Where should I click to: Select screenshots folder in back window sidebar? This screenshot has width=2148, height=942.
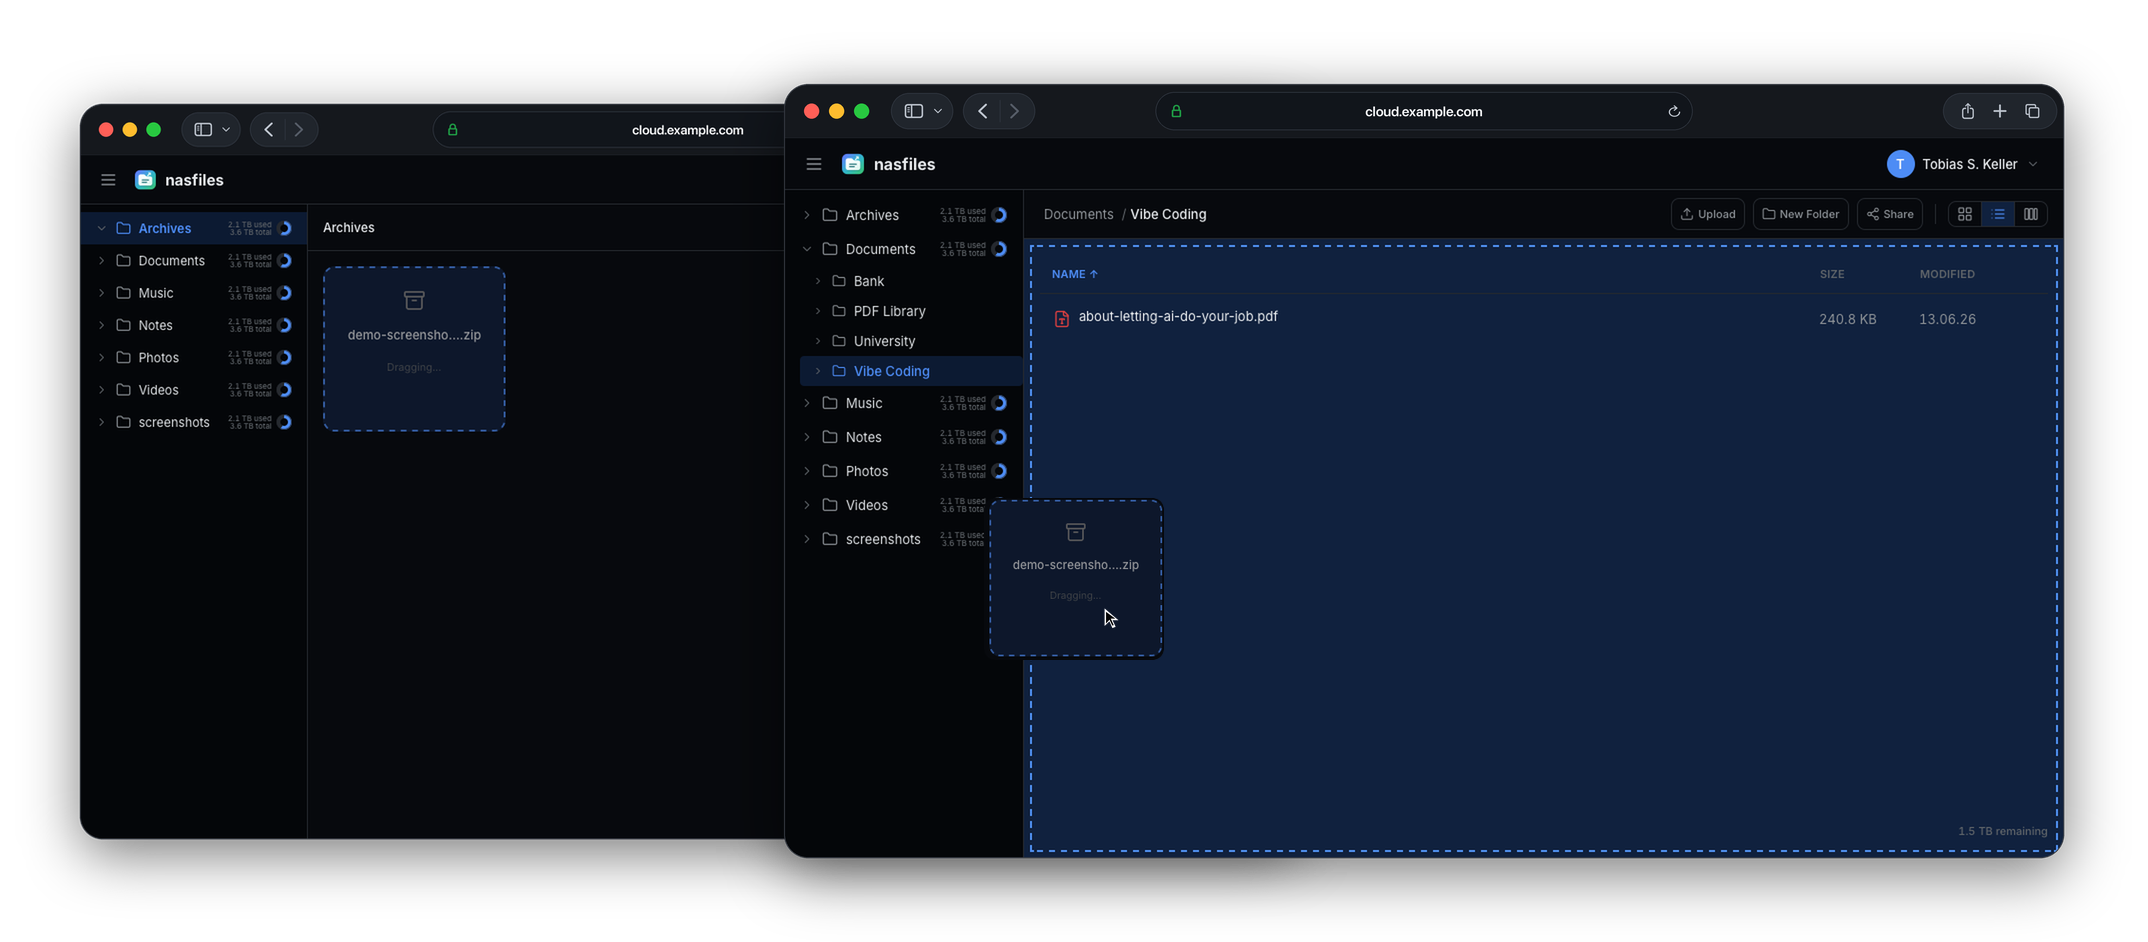193,422
